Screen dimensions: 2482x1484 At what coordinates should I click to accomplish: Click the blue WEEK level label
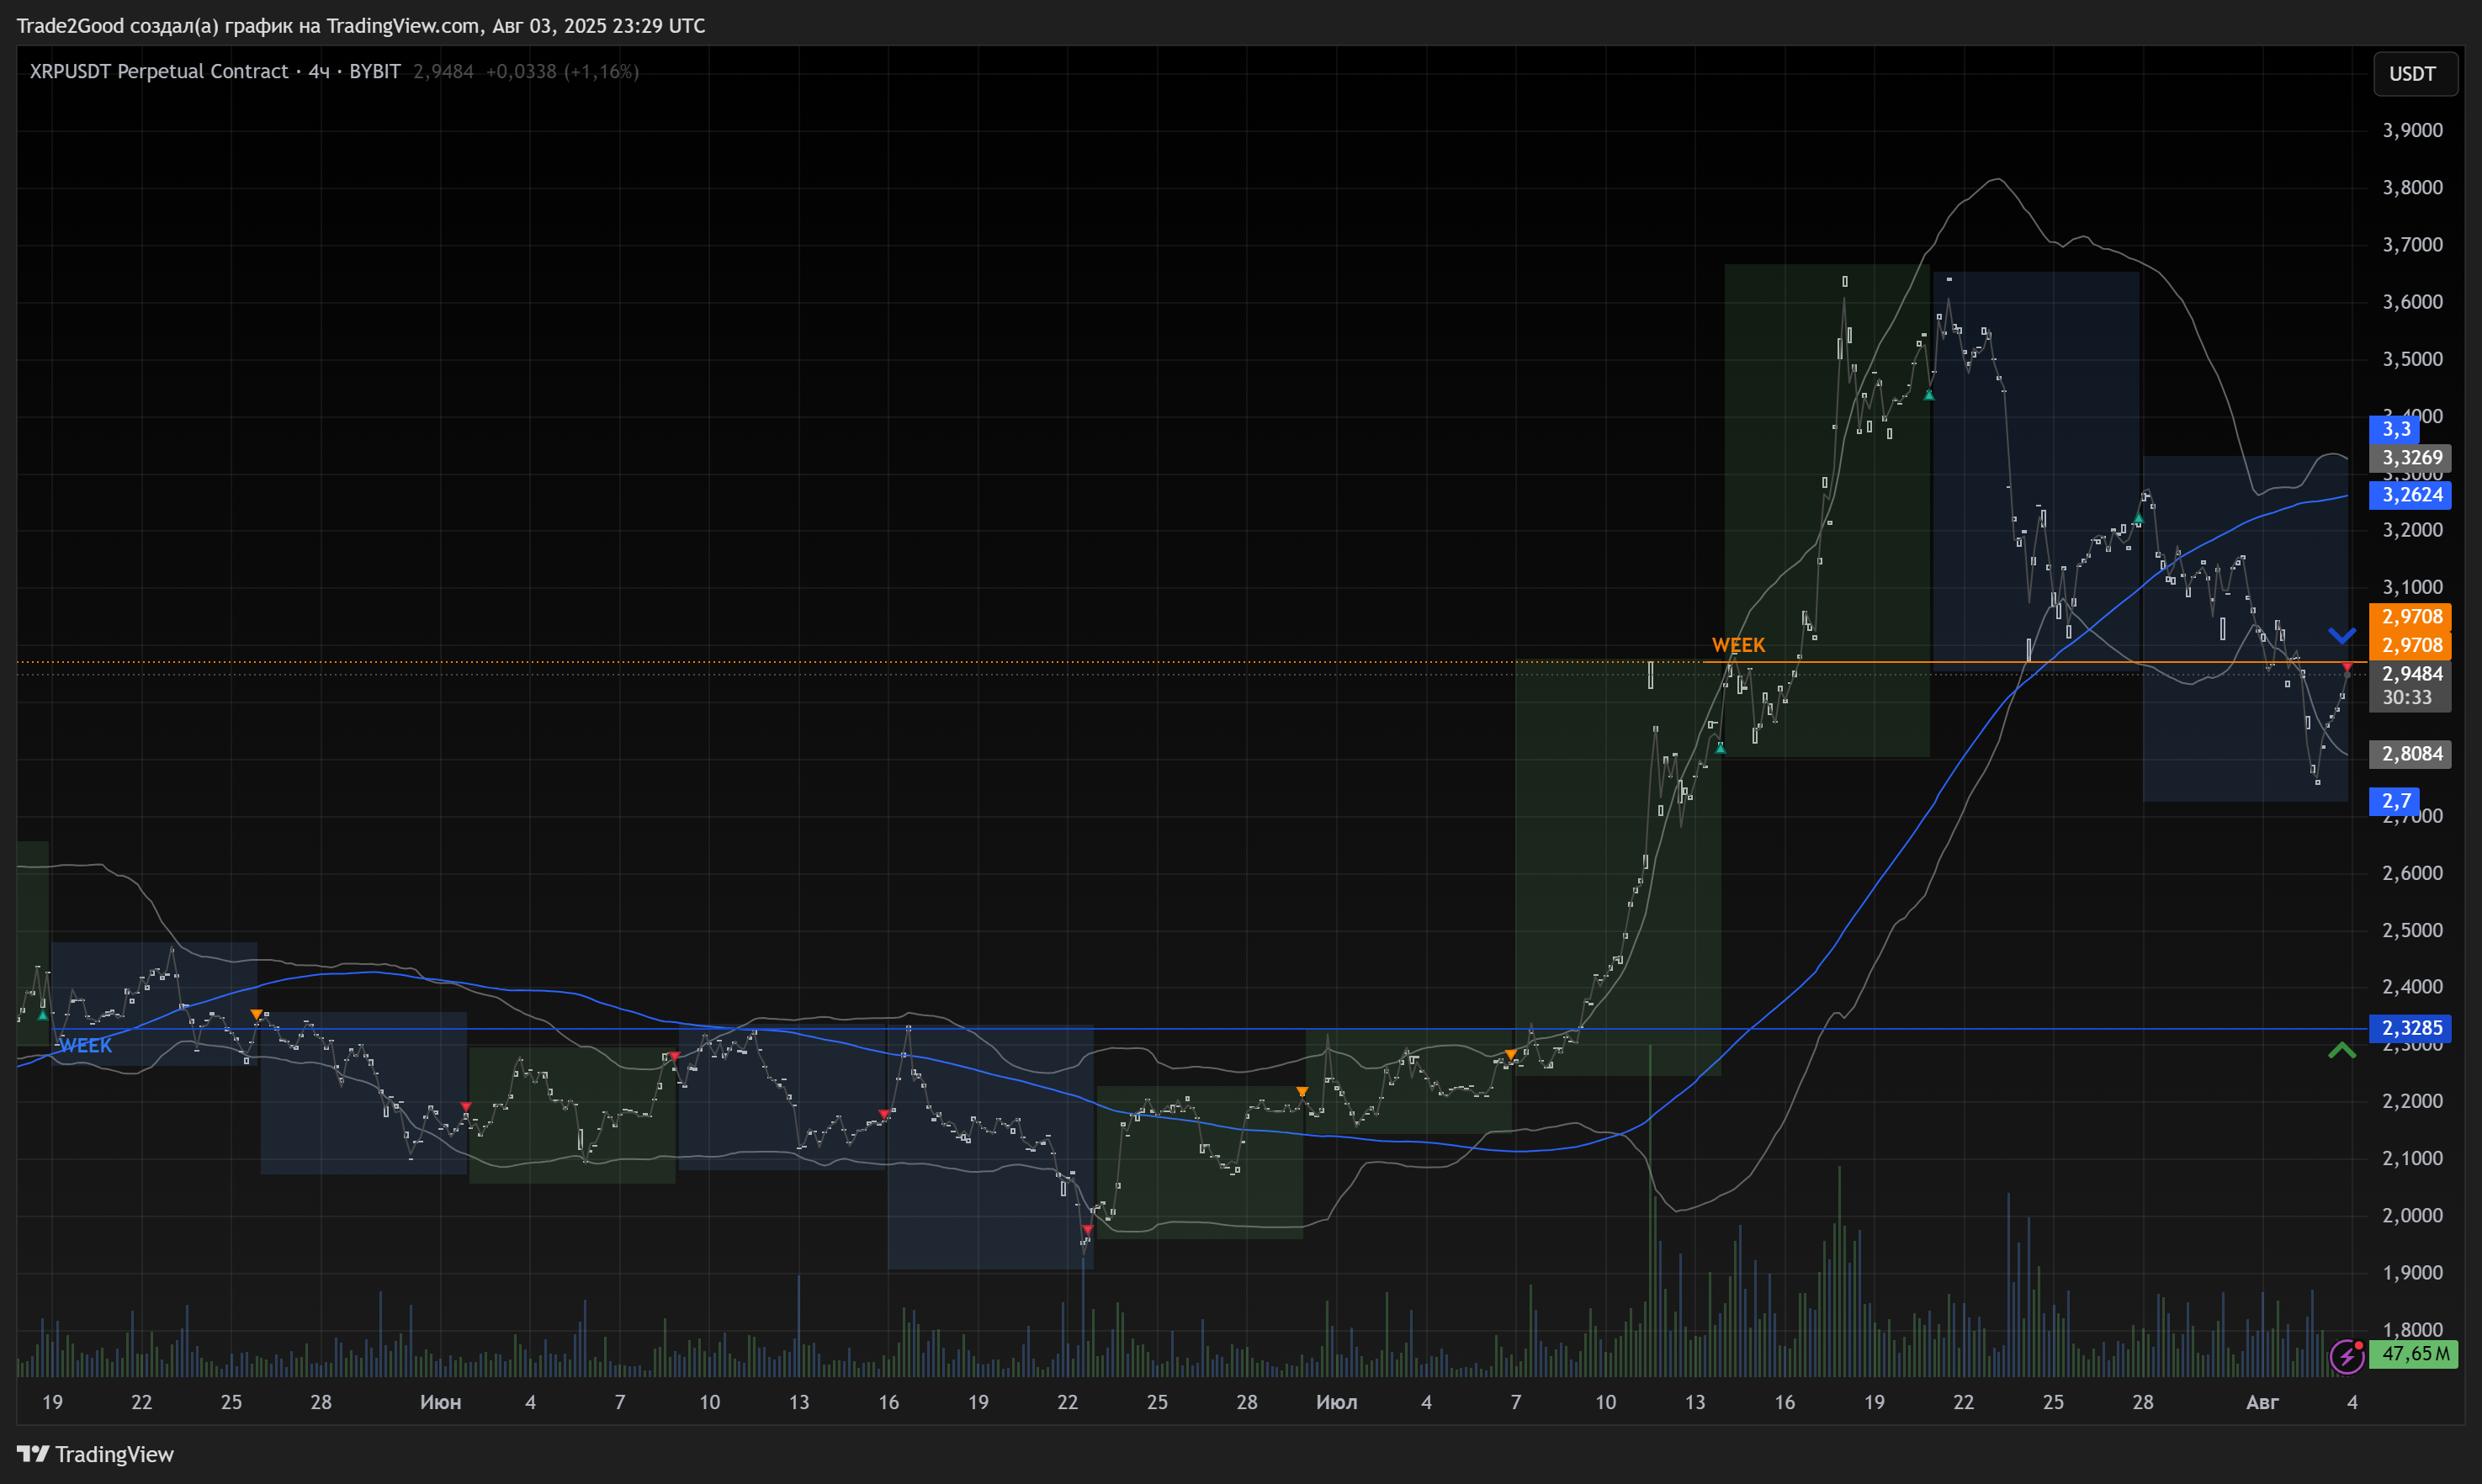[x=86, y=1046]
